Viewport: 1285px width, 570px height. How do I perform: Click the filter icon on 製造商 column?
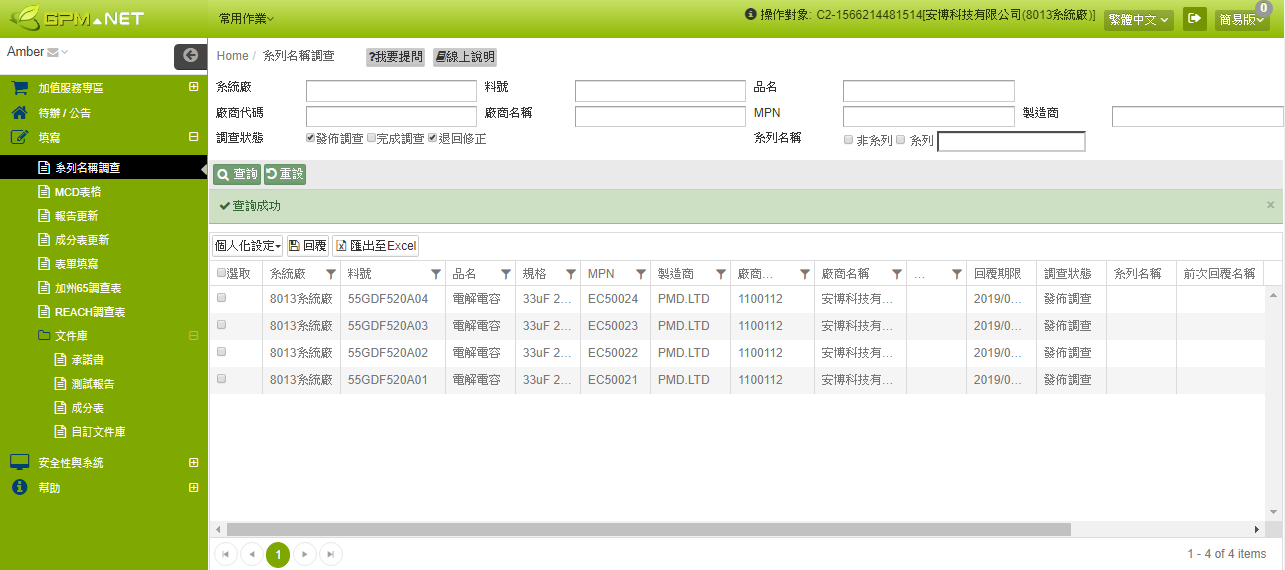click(x=720, y=274)
